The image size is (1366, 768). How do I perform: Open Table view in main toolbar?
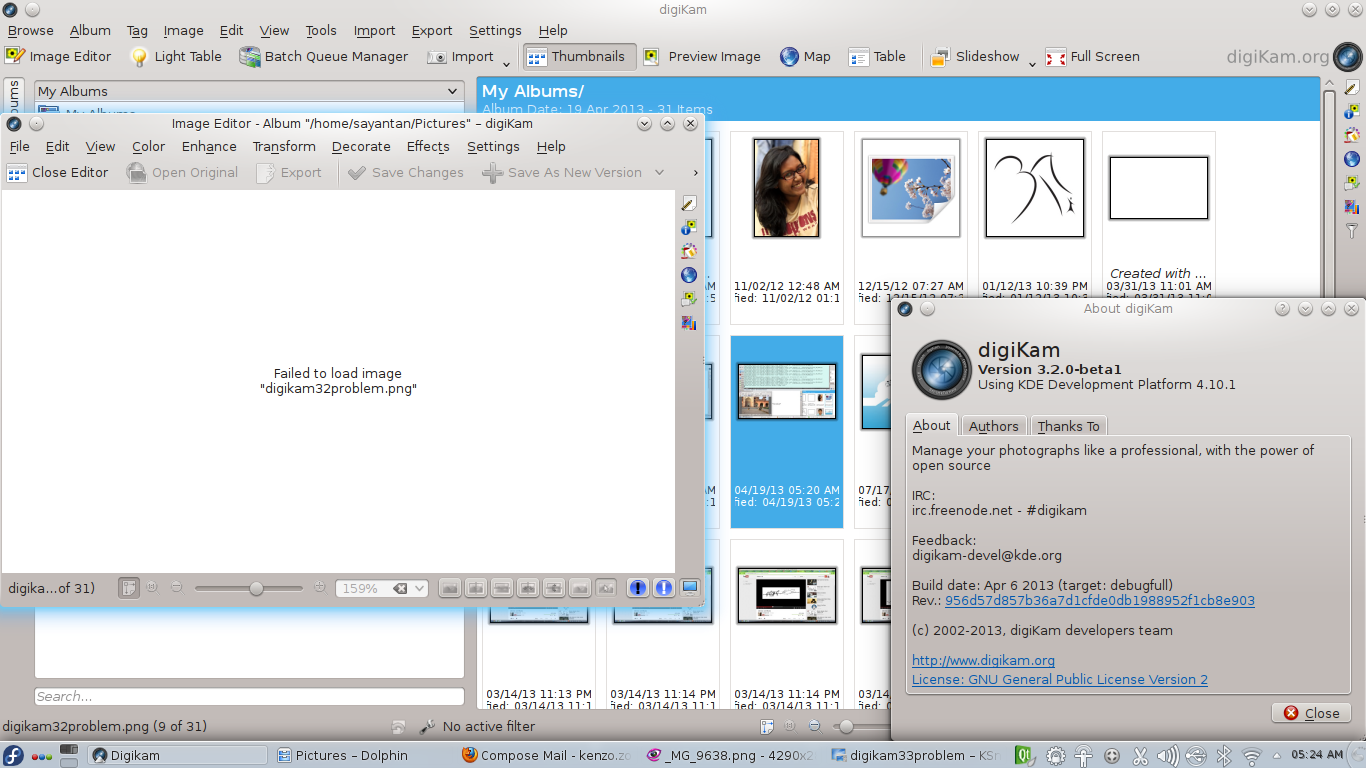coord(877,57)
